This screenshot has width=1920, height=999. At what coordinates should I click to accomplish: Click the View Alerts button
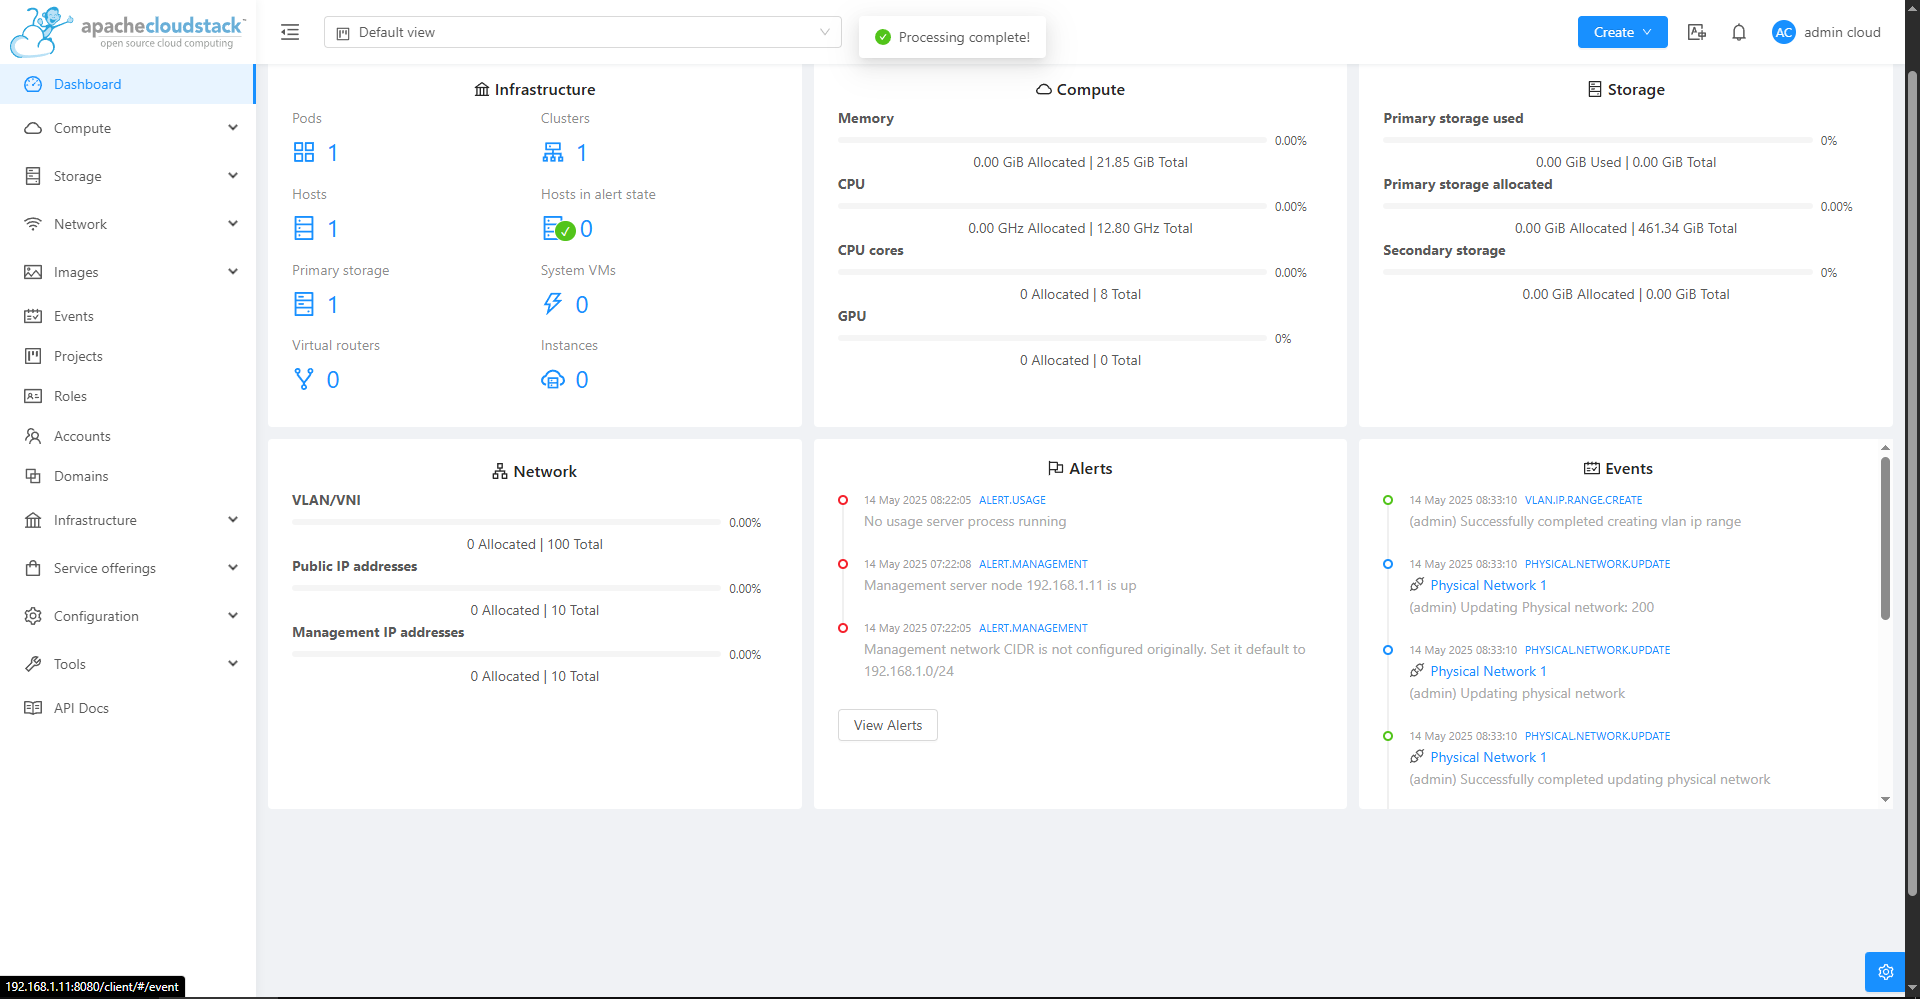(x=887, y=725)
